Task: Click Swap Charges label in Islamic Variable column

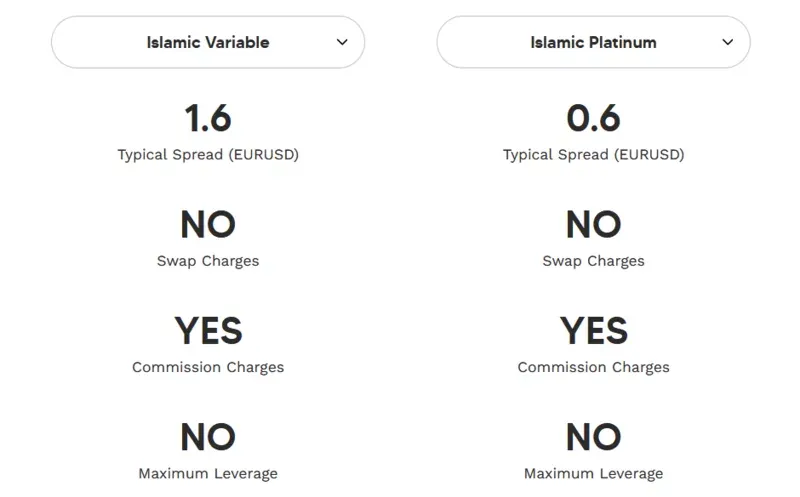Action: [208, 261]
